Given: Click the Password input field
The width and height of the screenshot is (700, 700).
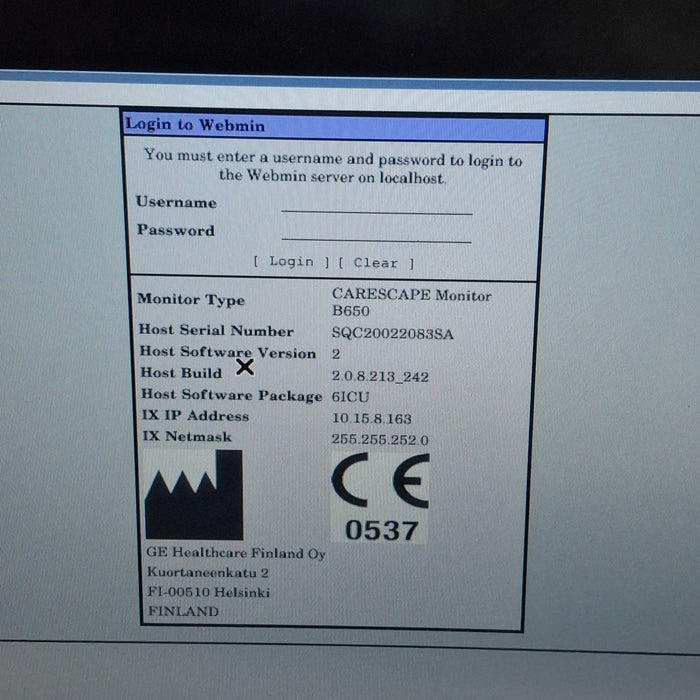Looking at the screenshot, I should coord(376,233).
